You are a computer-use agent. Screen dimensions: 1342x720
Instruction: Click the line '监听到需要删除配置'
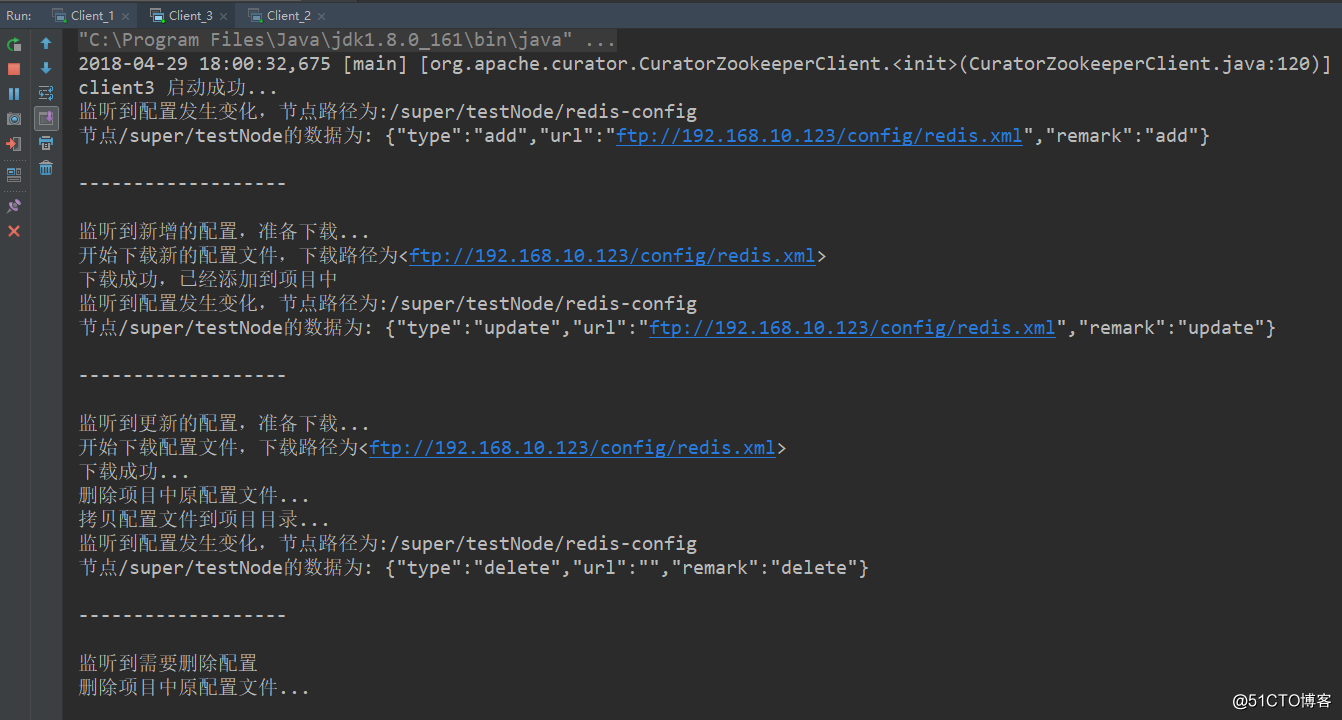pos(168,664)
